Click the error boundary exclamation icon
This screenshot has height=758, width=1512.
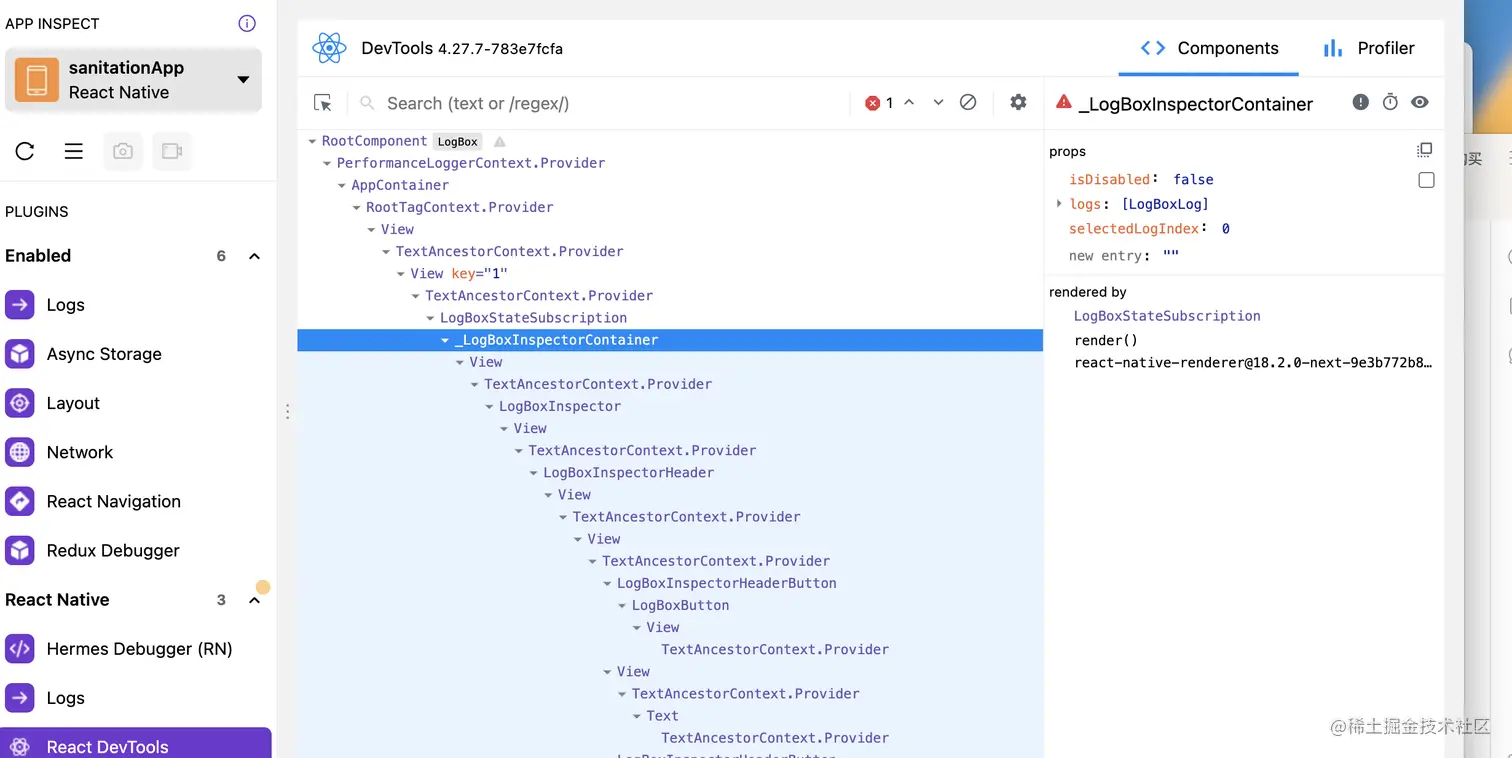coord(1361,102)
